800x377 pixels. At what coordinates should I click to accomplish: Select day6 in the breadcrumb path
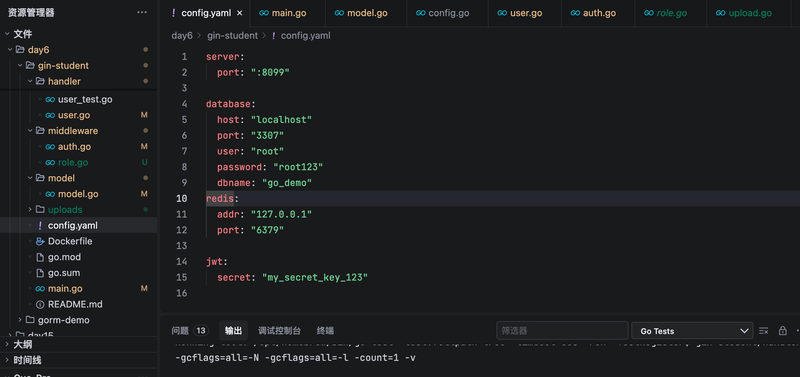tap(182, 36)
